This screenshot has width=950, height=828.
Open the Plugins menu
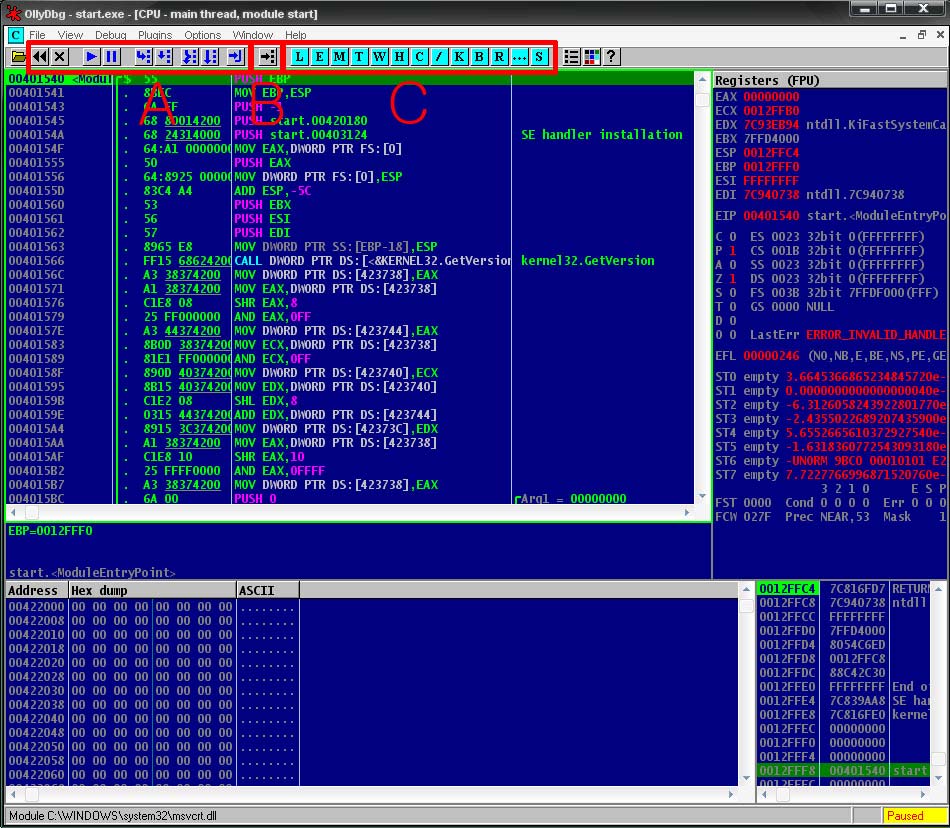[155, 35]
